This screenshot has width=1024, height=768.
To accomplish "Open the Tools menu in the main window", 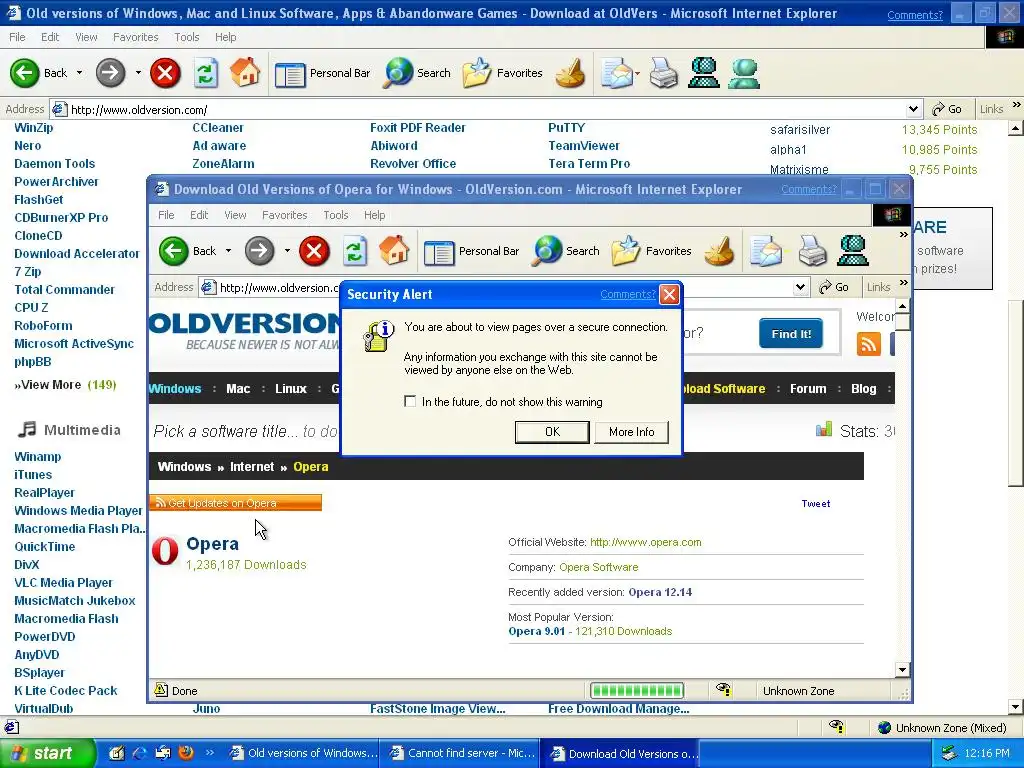I will pyautogui.click(x=187, y=37).
